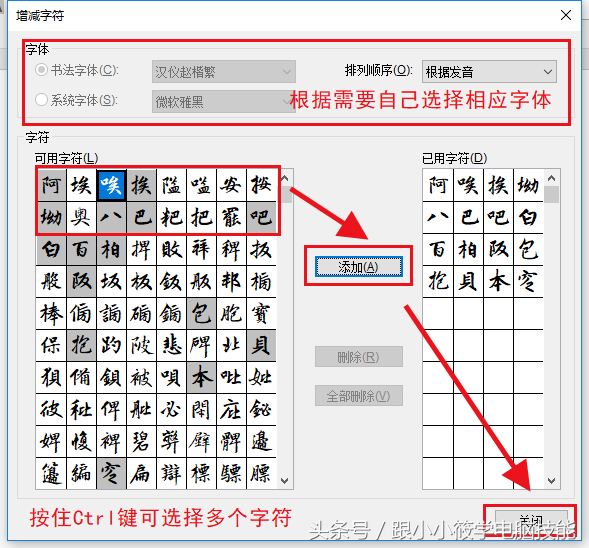Select character 奥 in available characters list
This screenshot has height=548, width=589.
coord(82,217)
